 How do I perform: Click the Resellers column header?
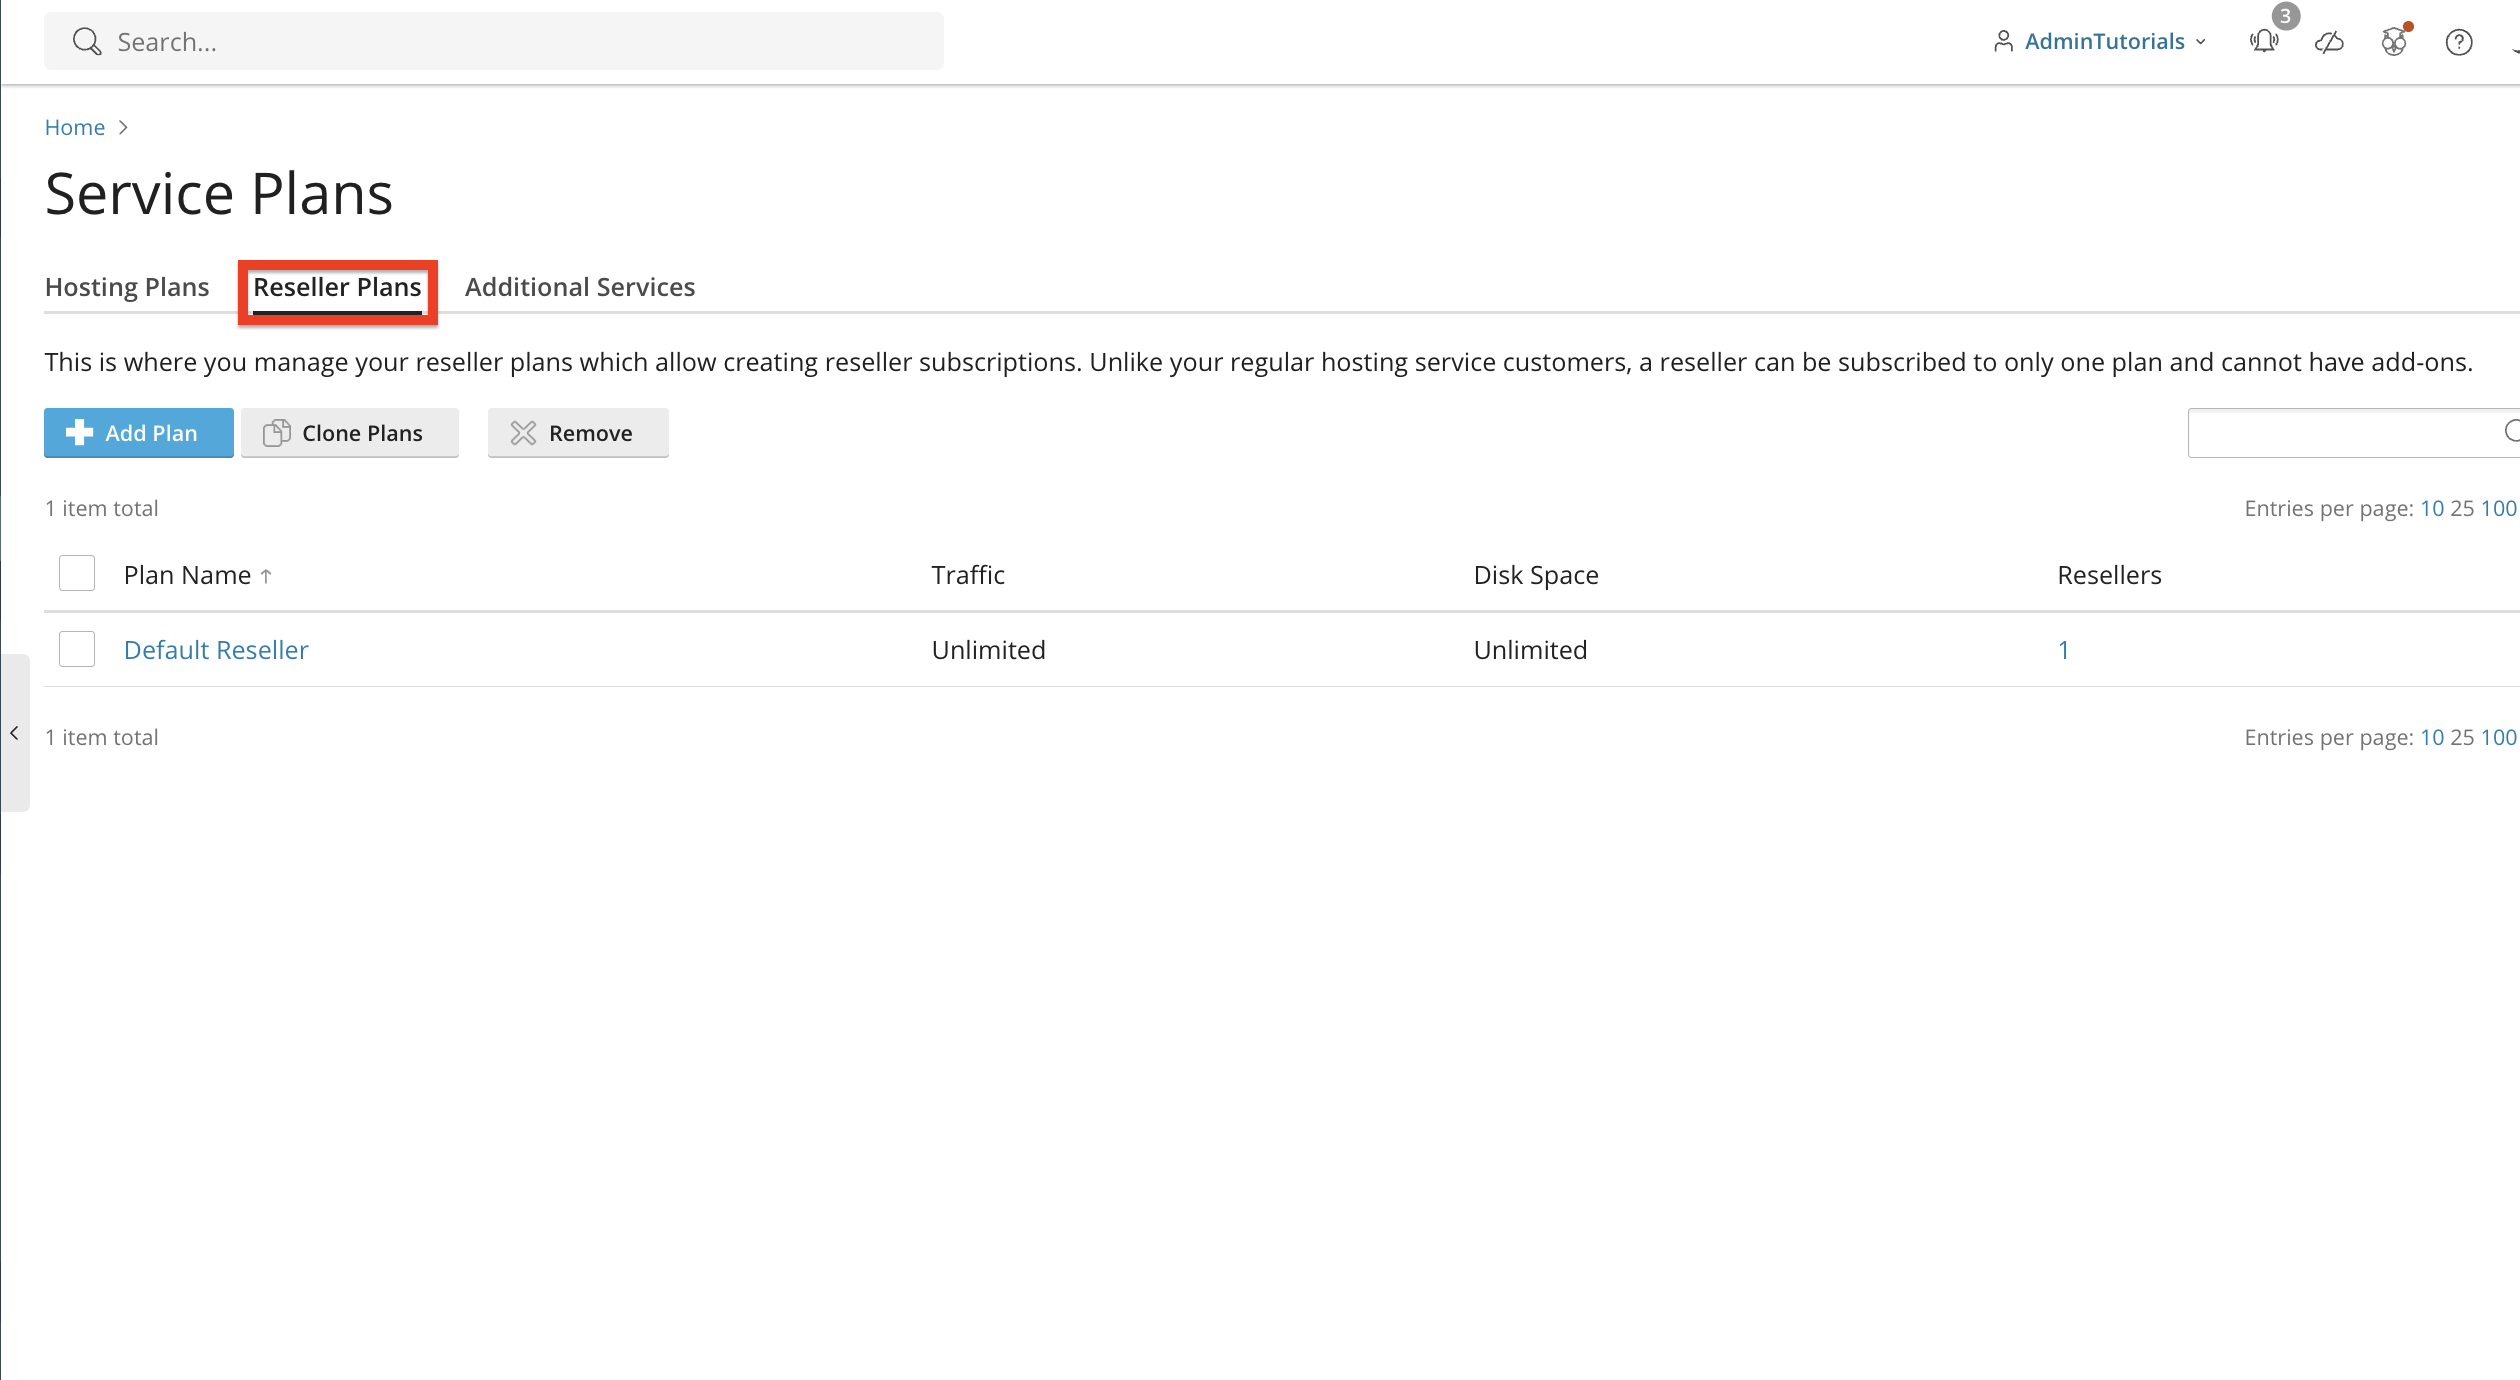tap(2110, 575)
